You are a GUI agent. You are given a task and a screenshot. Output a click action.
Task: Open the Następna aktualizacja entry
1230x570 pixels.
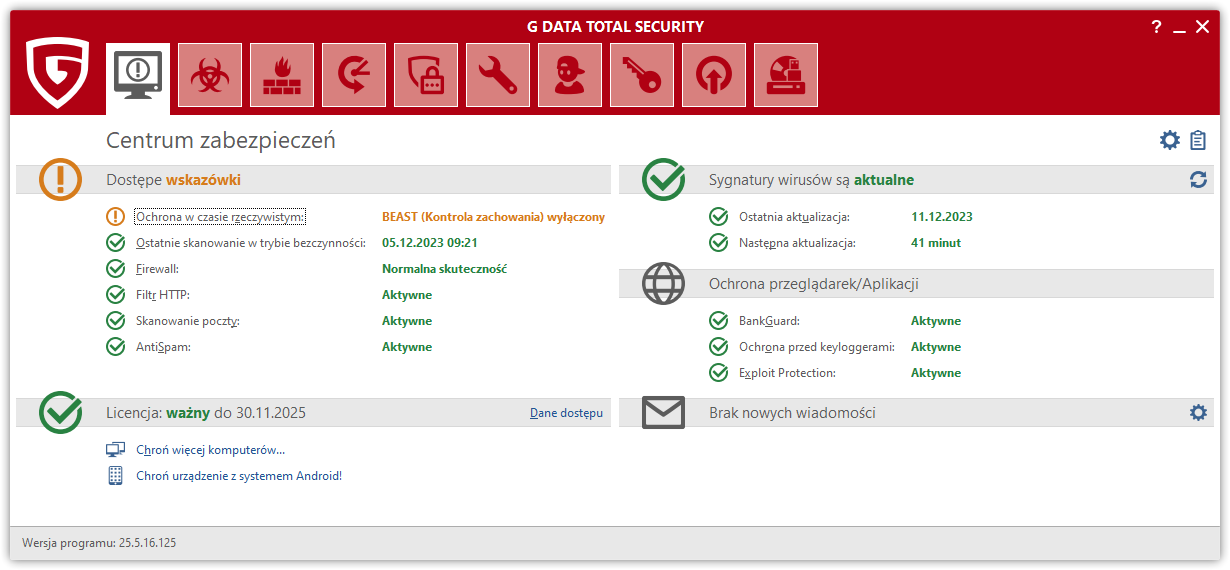797,243
